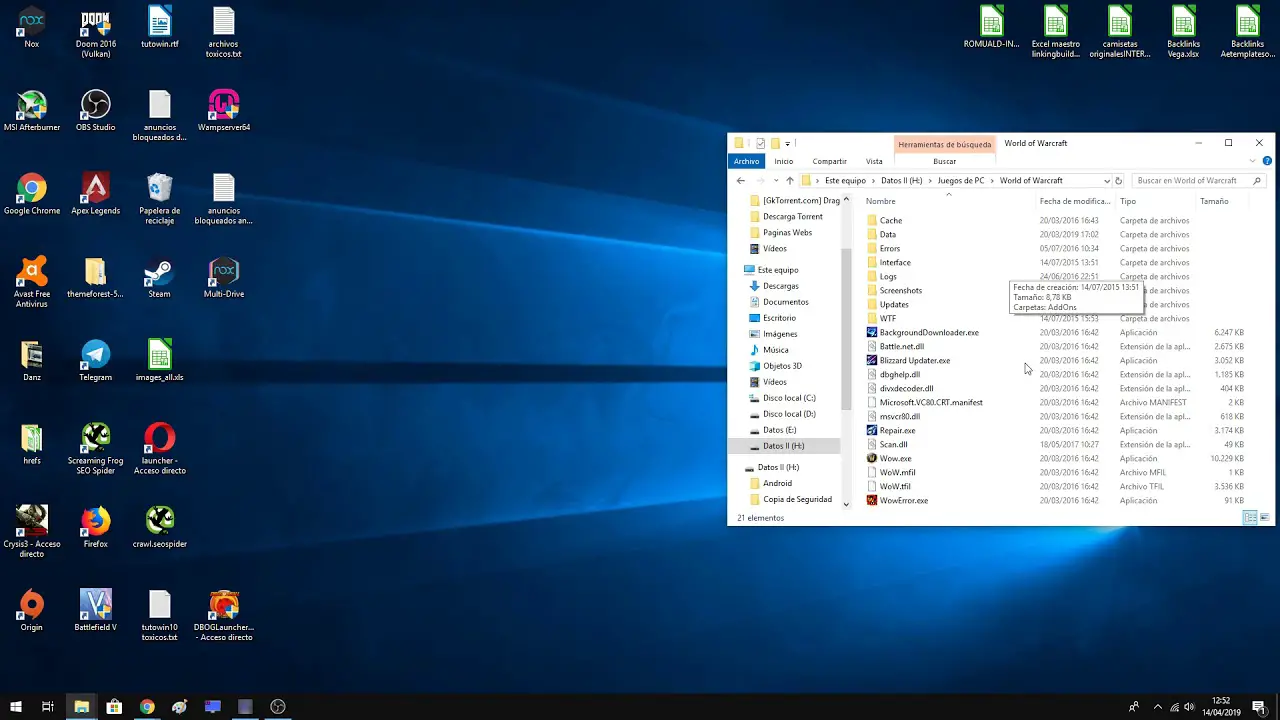Open Crysis3 Acceso directo shortcut
1280x720 pixels.
(31, 533)
